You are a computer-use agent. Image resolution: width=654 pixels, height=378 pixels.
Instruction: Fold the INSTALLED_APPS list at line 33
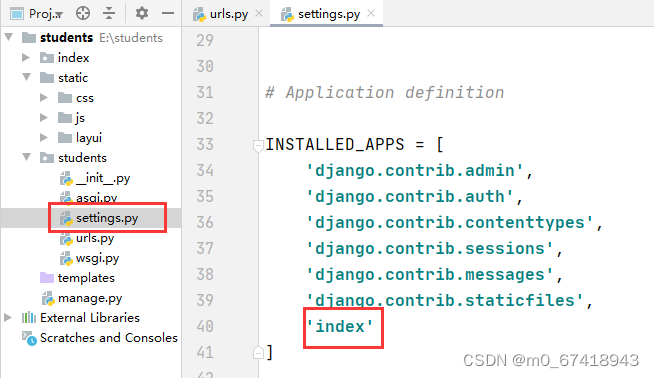(x=258, y=145)
